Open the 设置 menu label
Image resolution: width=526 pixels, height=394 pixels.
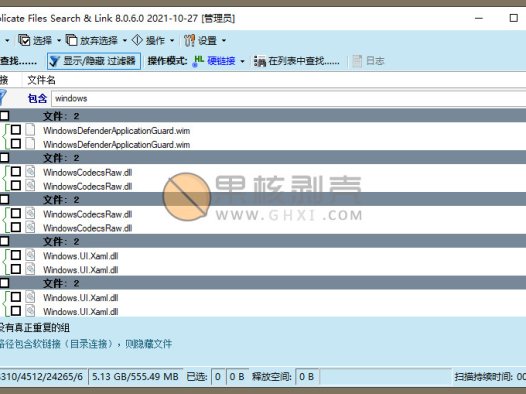tap(207, 41)
